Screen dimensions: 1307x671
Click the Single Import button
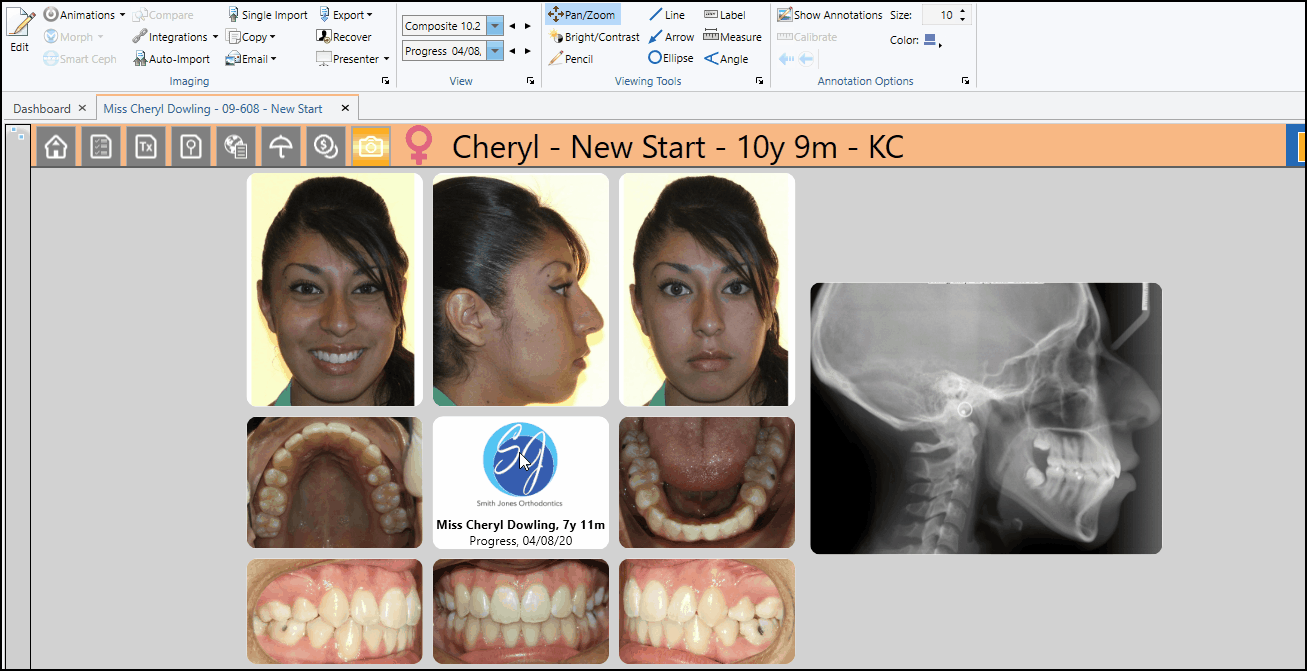(x=267, y=15)
